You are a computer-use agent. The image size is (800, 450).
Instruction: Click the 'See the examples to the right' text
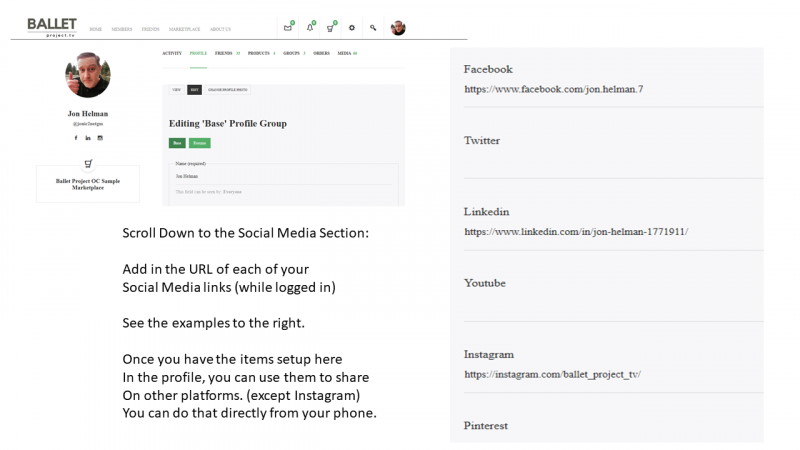click(x=213, y=323)
